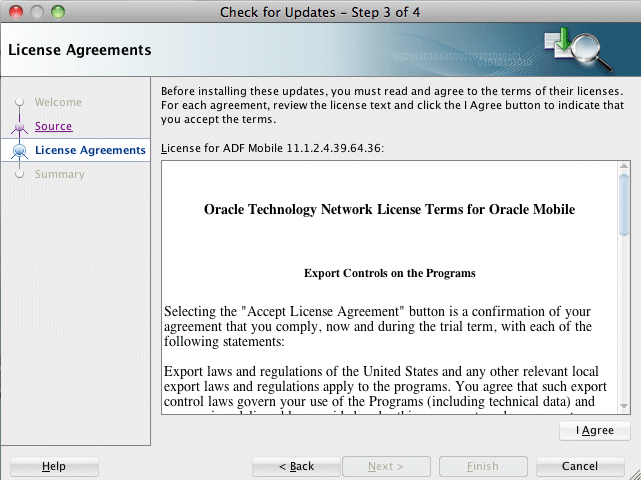Image resolution: width=641 pixels, height=480 pixels.
Task: Click the Export Controls on the Programs heading
Action: (x=390, y=273)
